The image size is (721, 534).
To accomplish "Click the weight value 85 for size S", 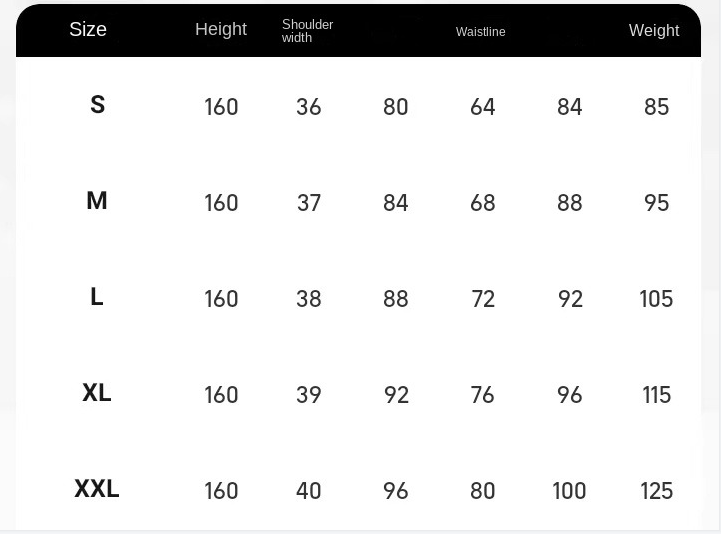I will [x=656, y=107].
